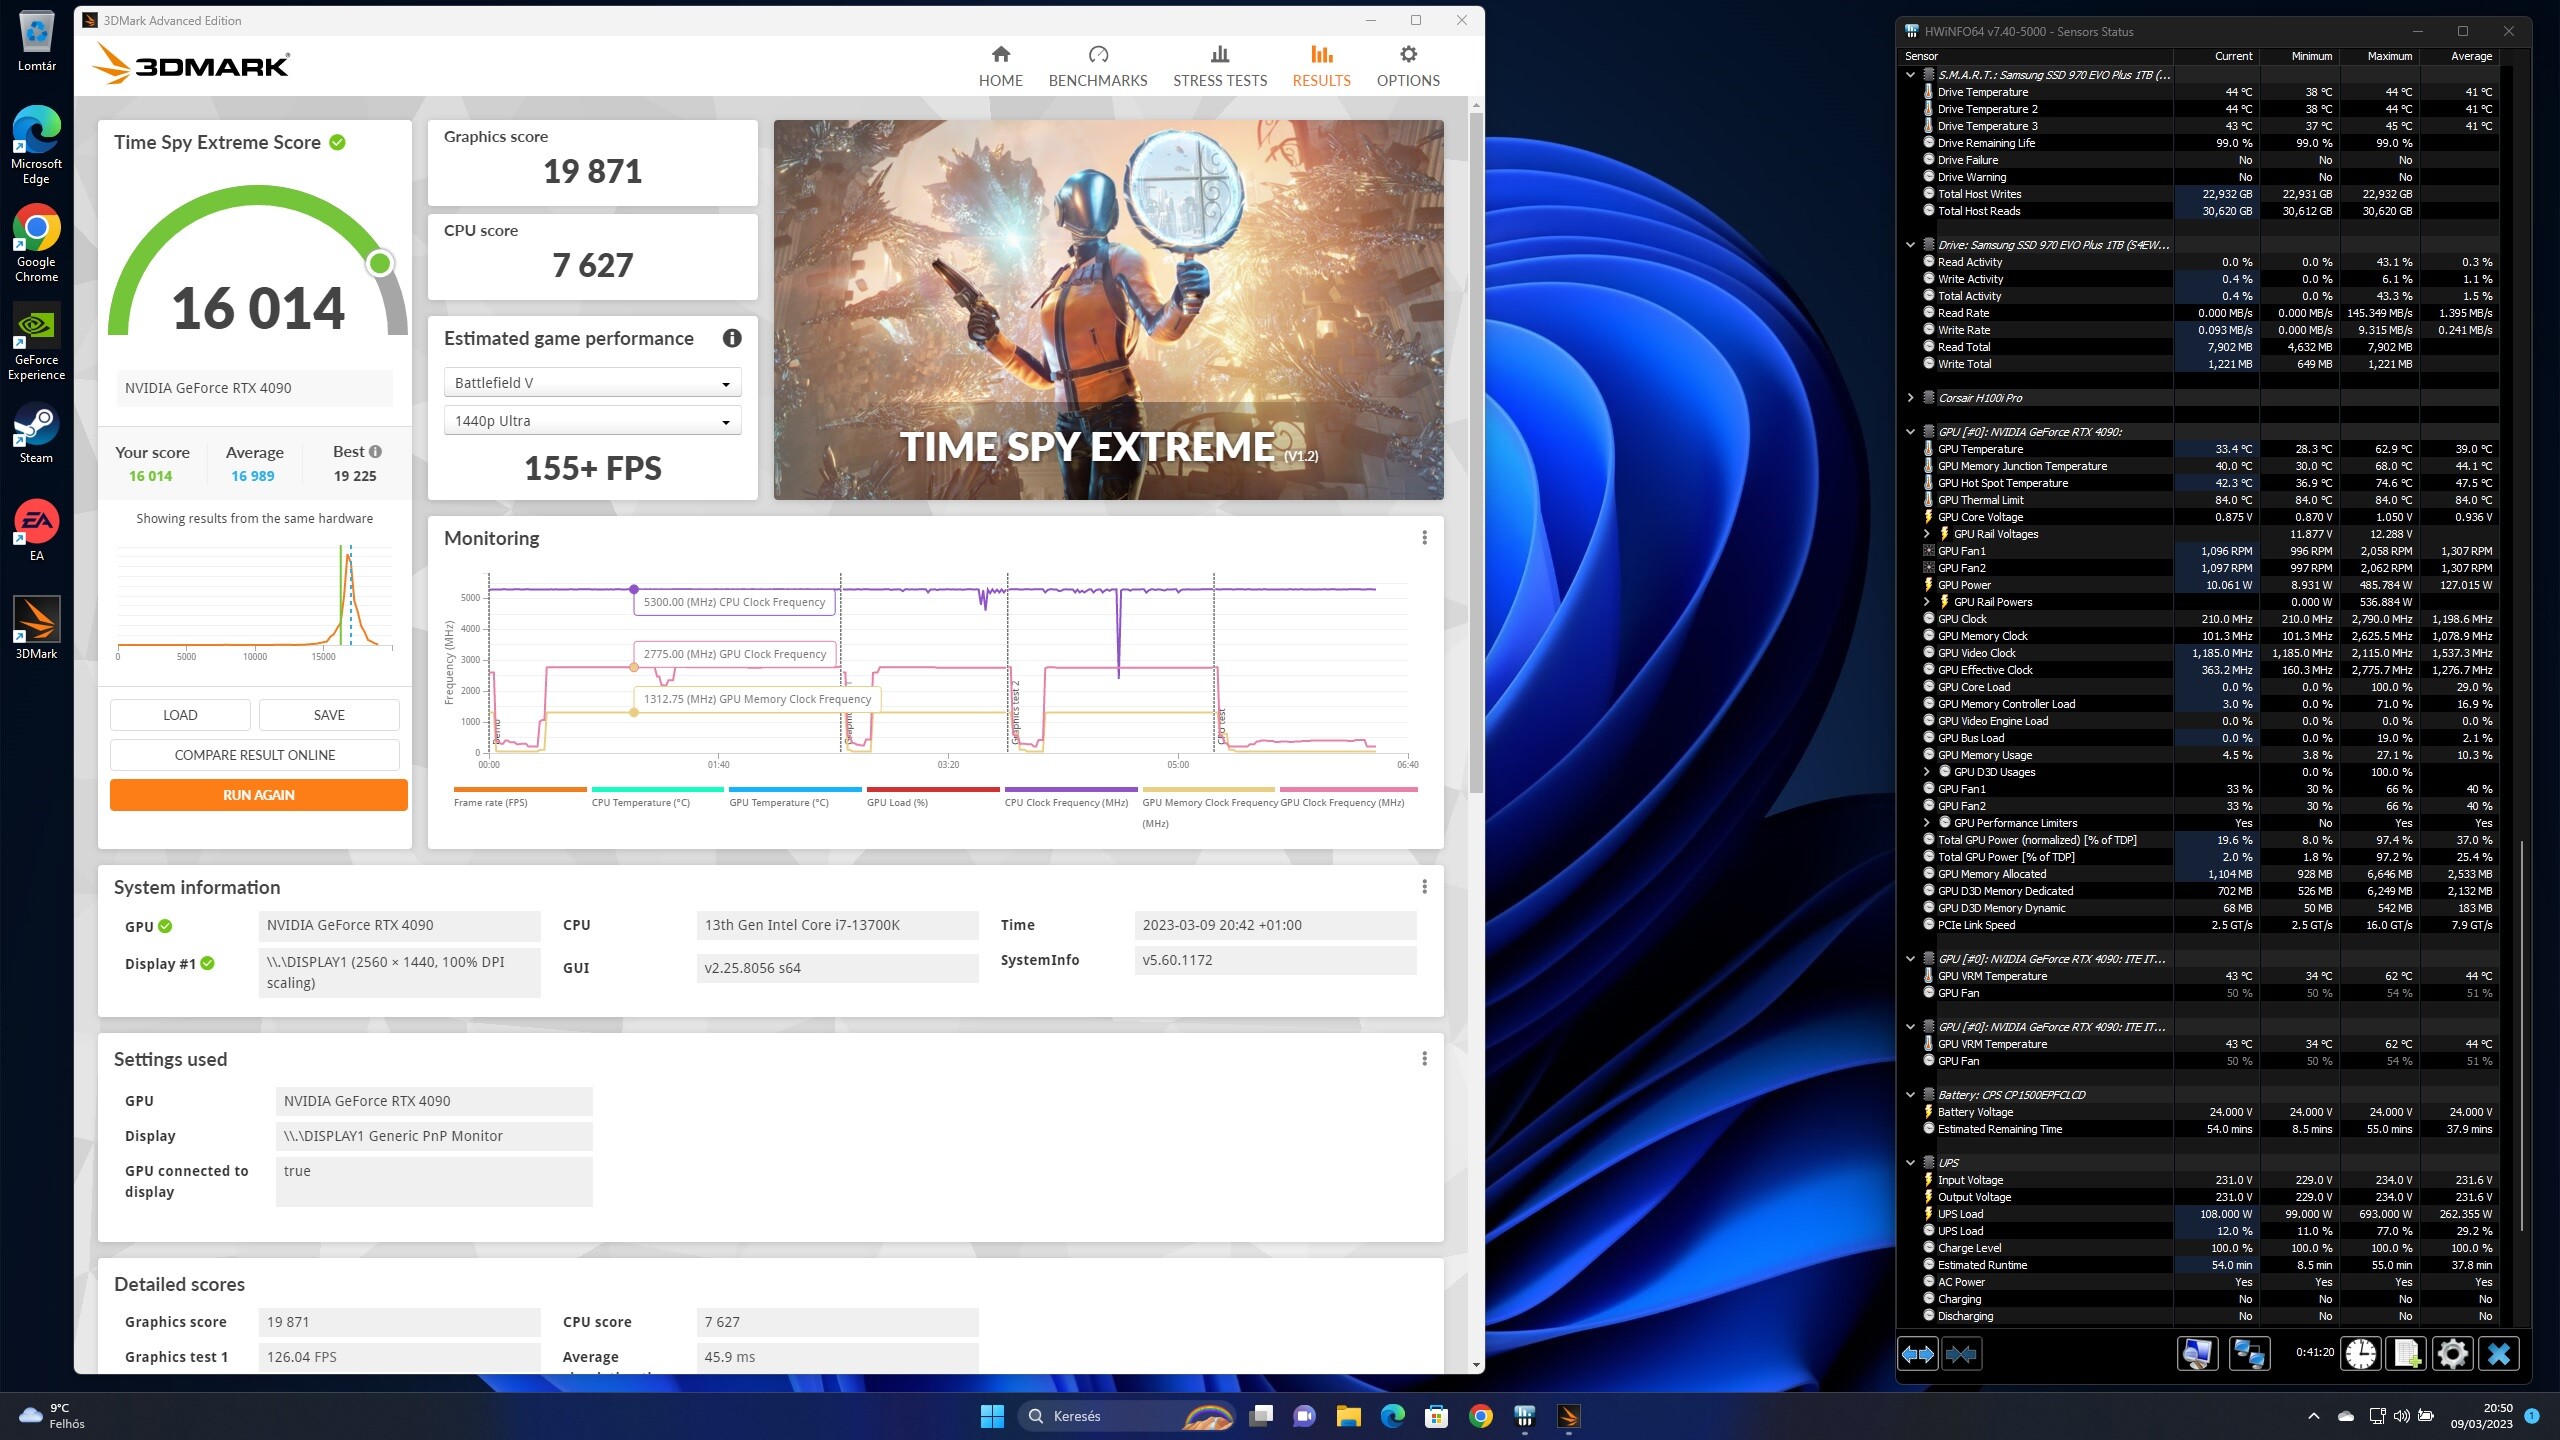
Task: Select the RESULTS tab
Action: tap(1321, 66)
